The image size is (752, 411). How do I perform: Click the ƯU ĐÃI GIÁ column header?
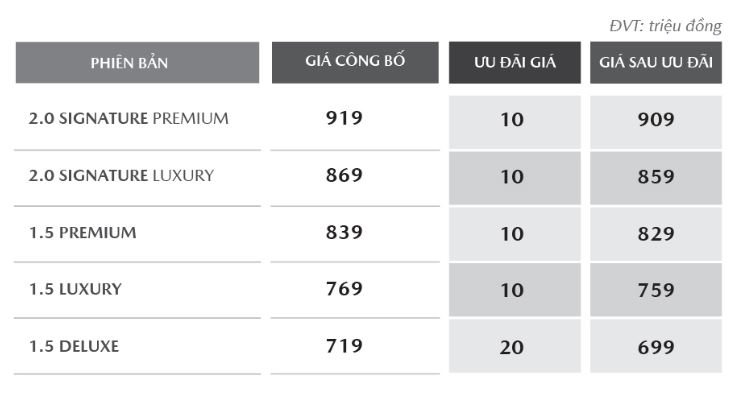tap(514, 63)
